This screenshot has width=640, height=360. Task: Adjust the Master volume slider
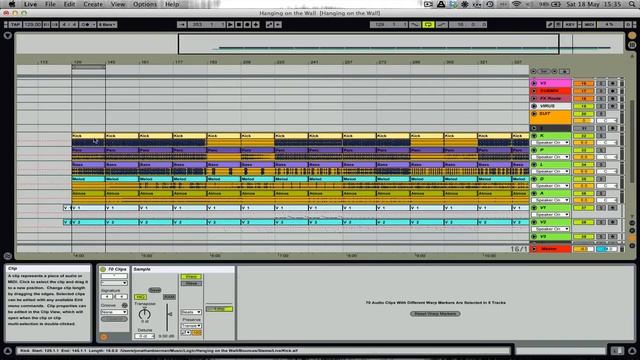tap(583, 249)
